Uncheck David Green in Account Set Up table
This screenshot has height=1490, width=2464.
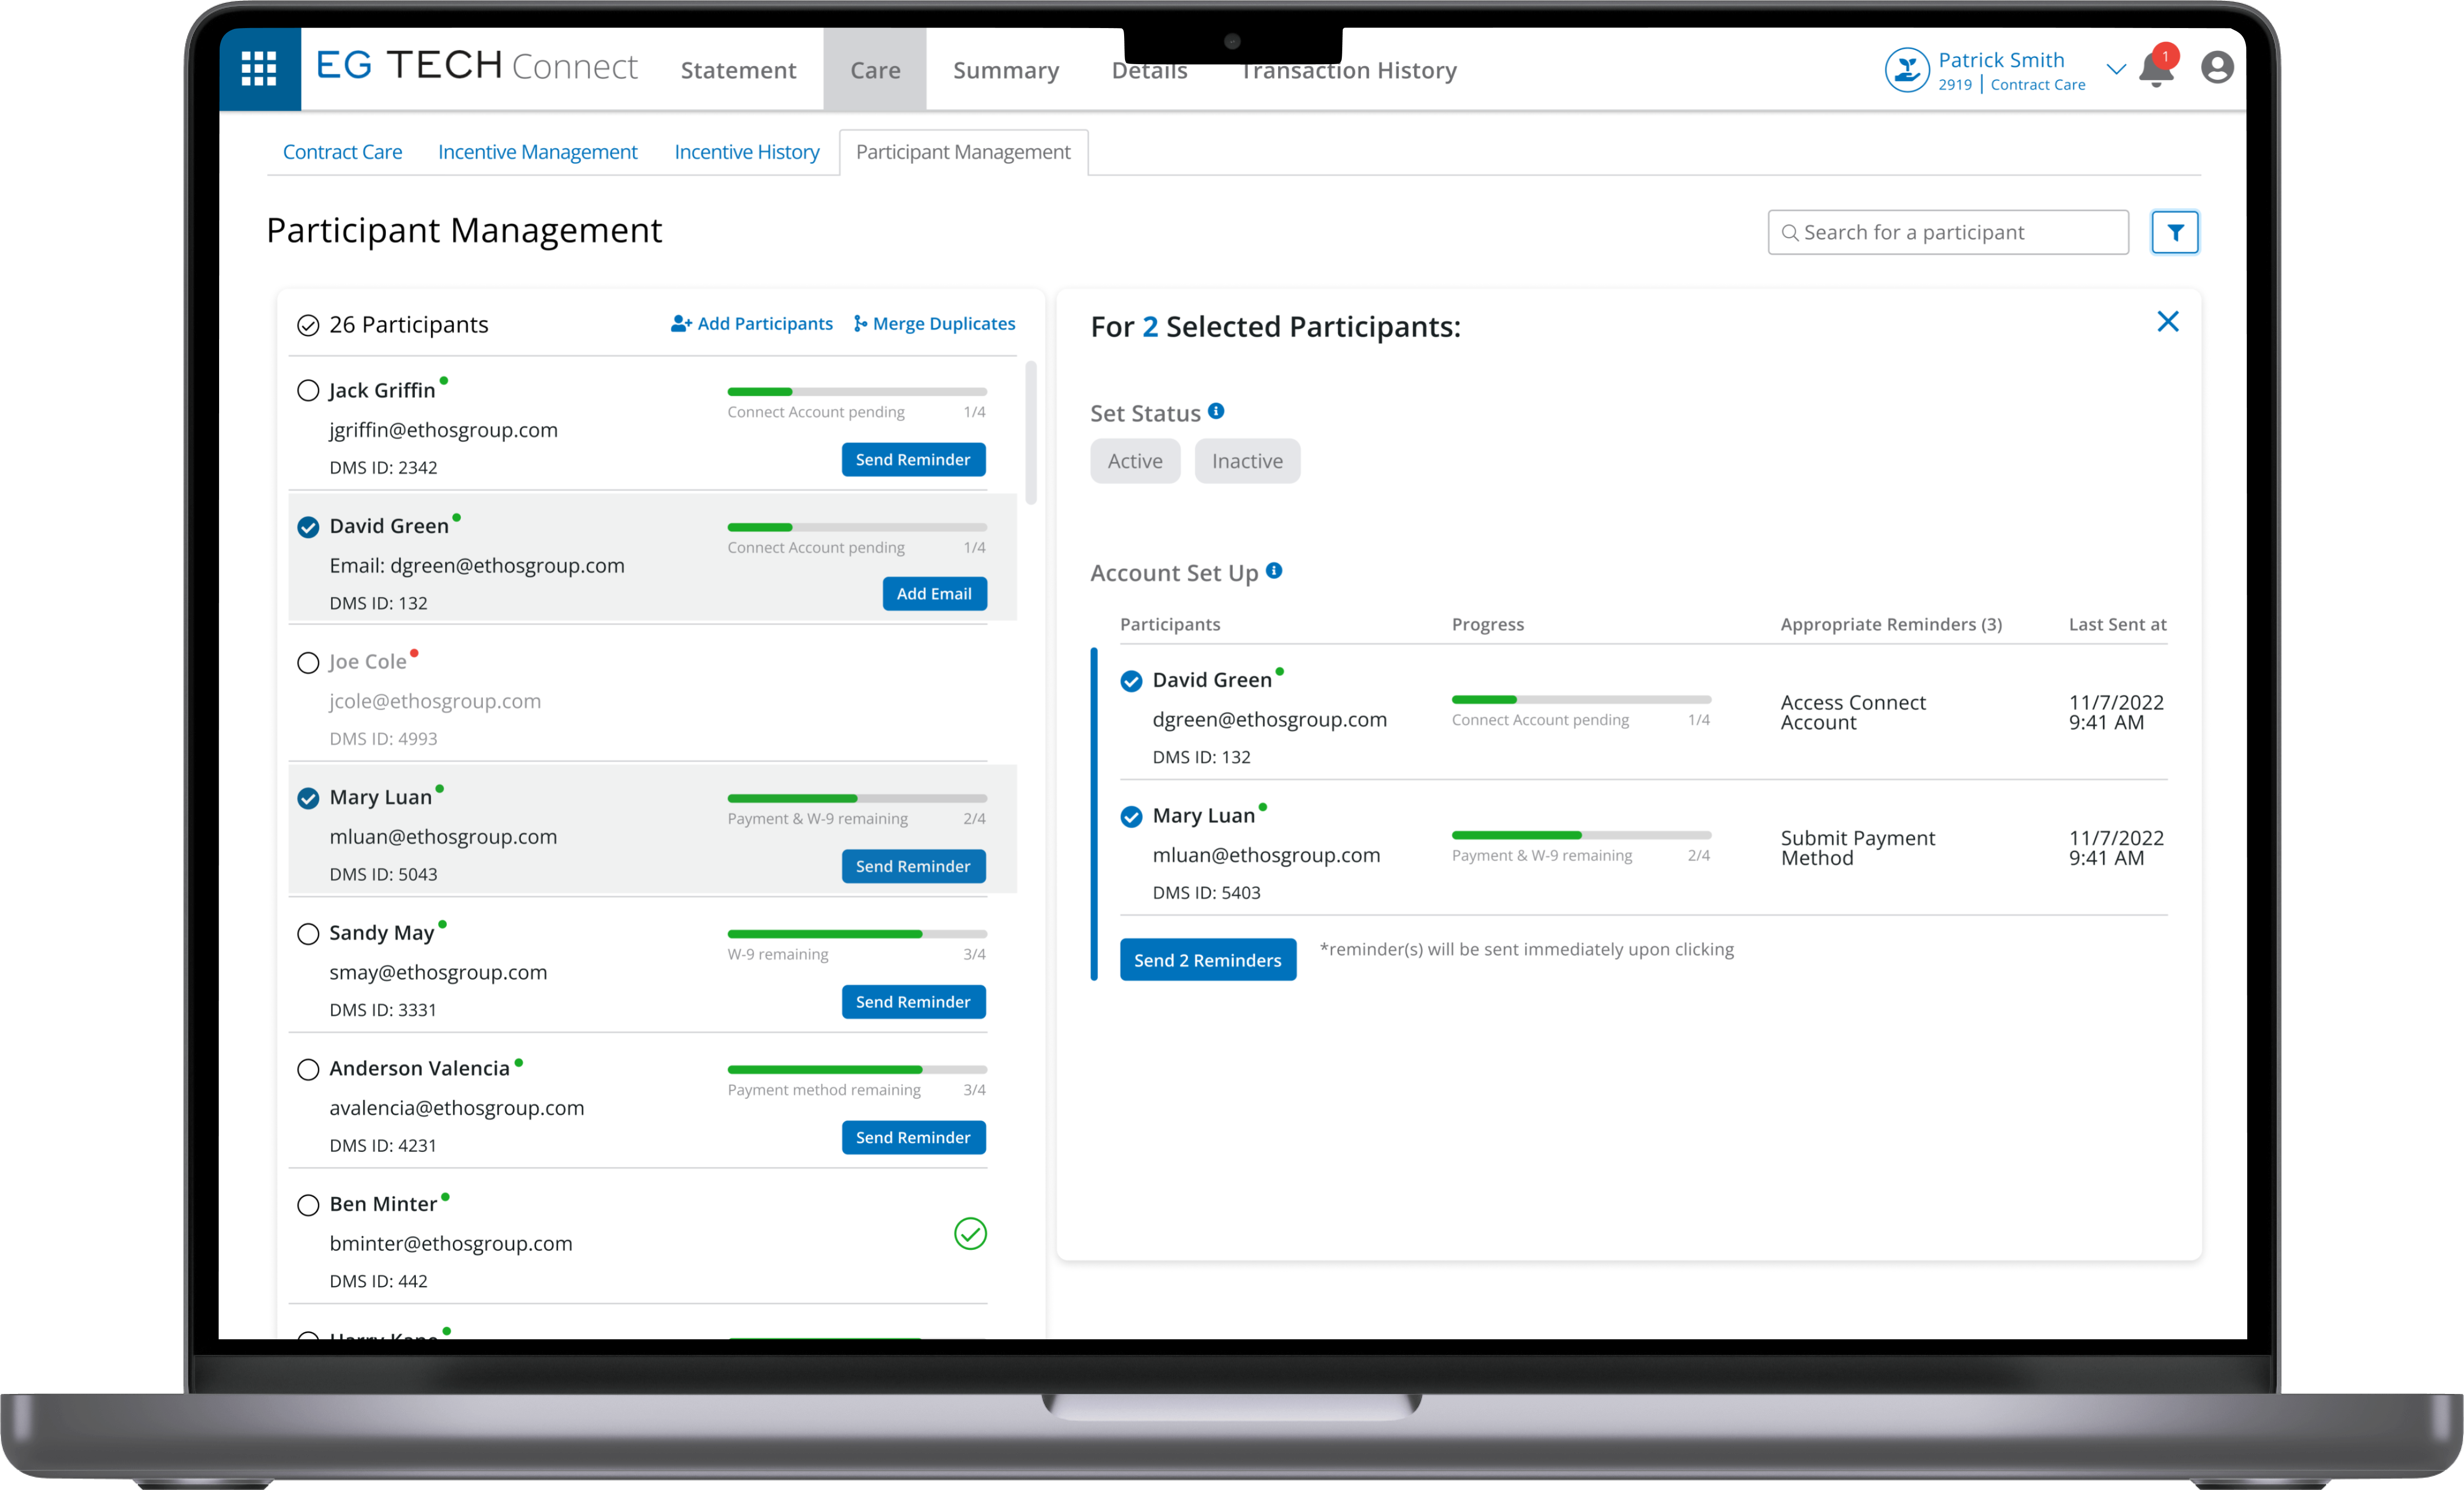coord(1131,681)
